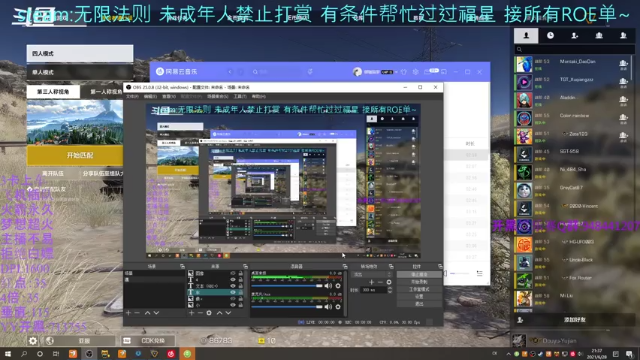
Task: Open transition properties gear in OBS
Action: pyautogui.click(x=389, y=282)
